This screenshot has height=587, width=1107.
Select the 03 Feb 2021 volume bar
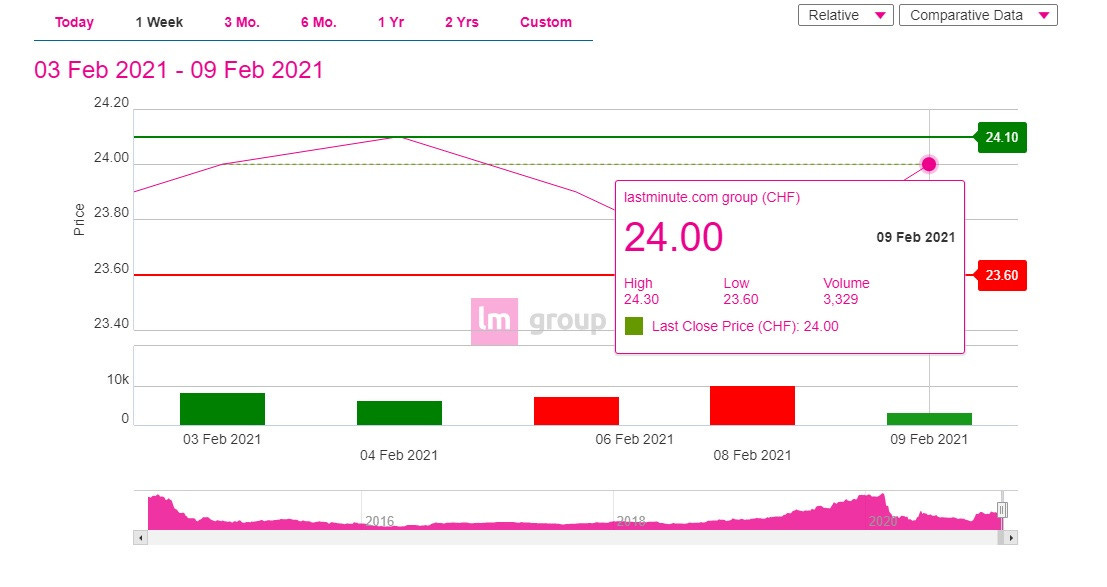[222, 409]
